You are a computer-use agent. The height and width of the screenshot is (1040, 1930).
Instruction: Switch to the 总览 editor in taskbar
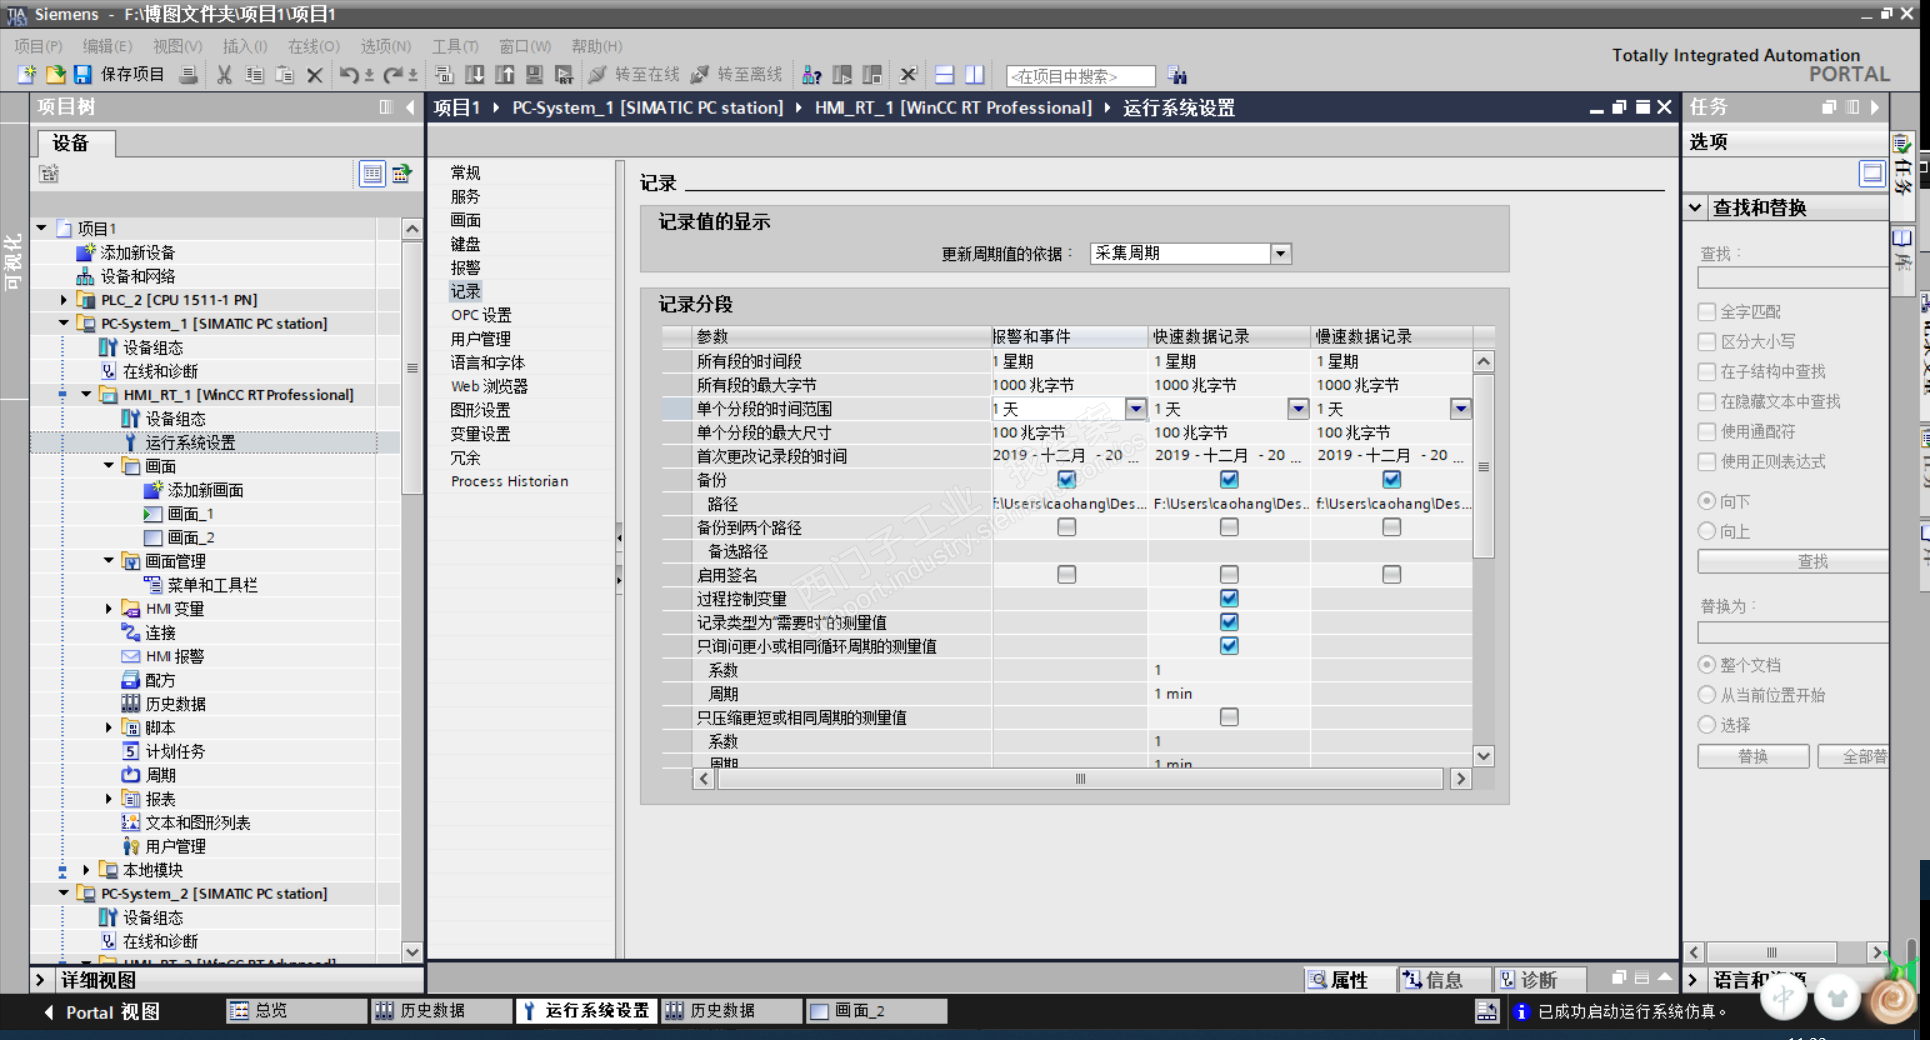click(x=297, y=1011)
